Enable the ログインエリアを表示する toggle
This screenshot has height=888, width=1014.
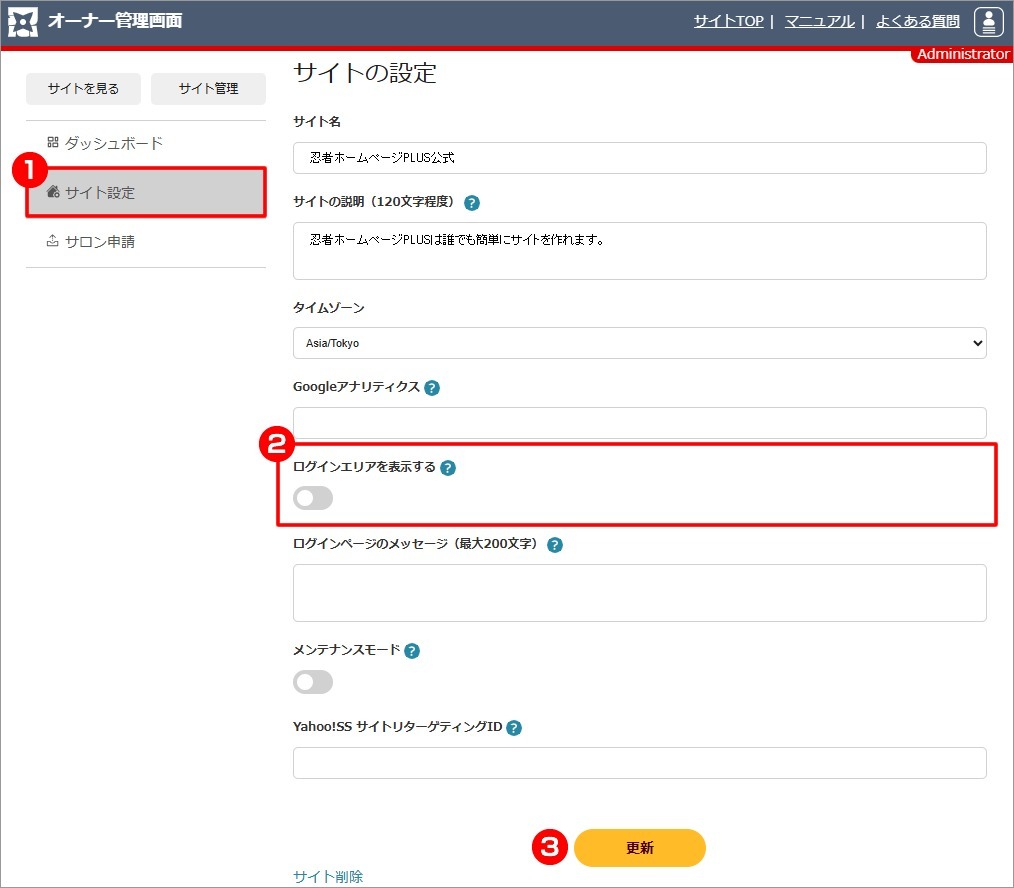pyautogui.click(x=313, y=498)
